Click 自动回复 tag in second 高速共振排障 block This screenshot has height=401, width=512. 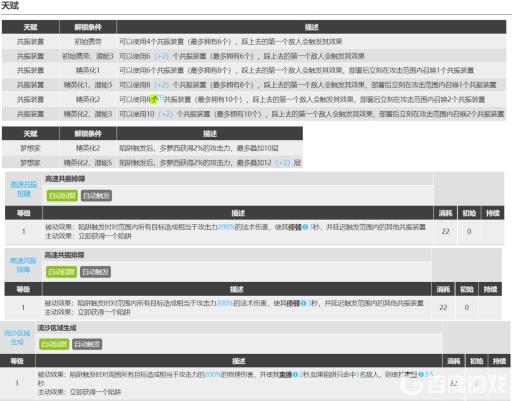[x=61, y=272]
